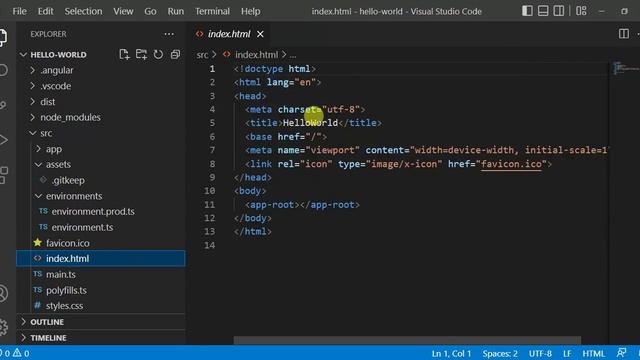Toggle the secondary side bar layout icon

coord(559,11)
